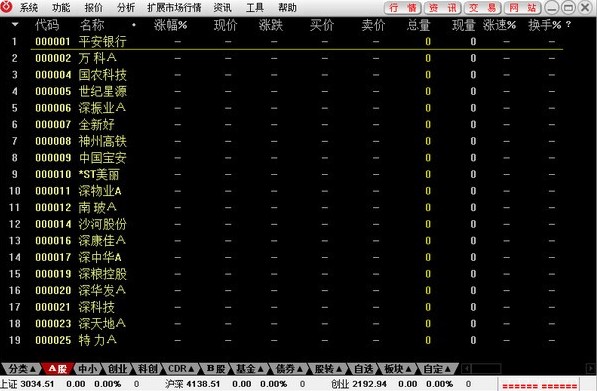This screenshot has height=391, width=597.
Task: Expand the 分类 category tab menu
Action: click(22, 369)
